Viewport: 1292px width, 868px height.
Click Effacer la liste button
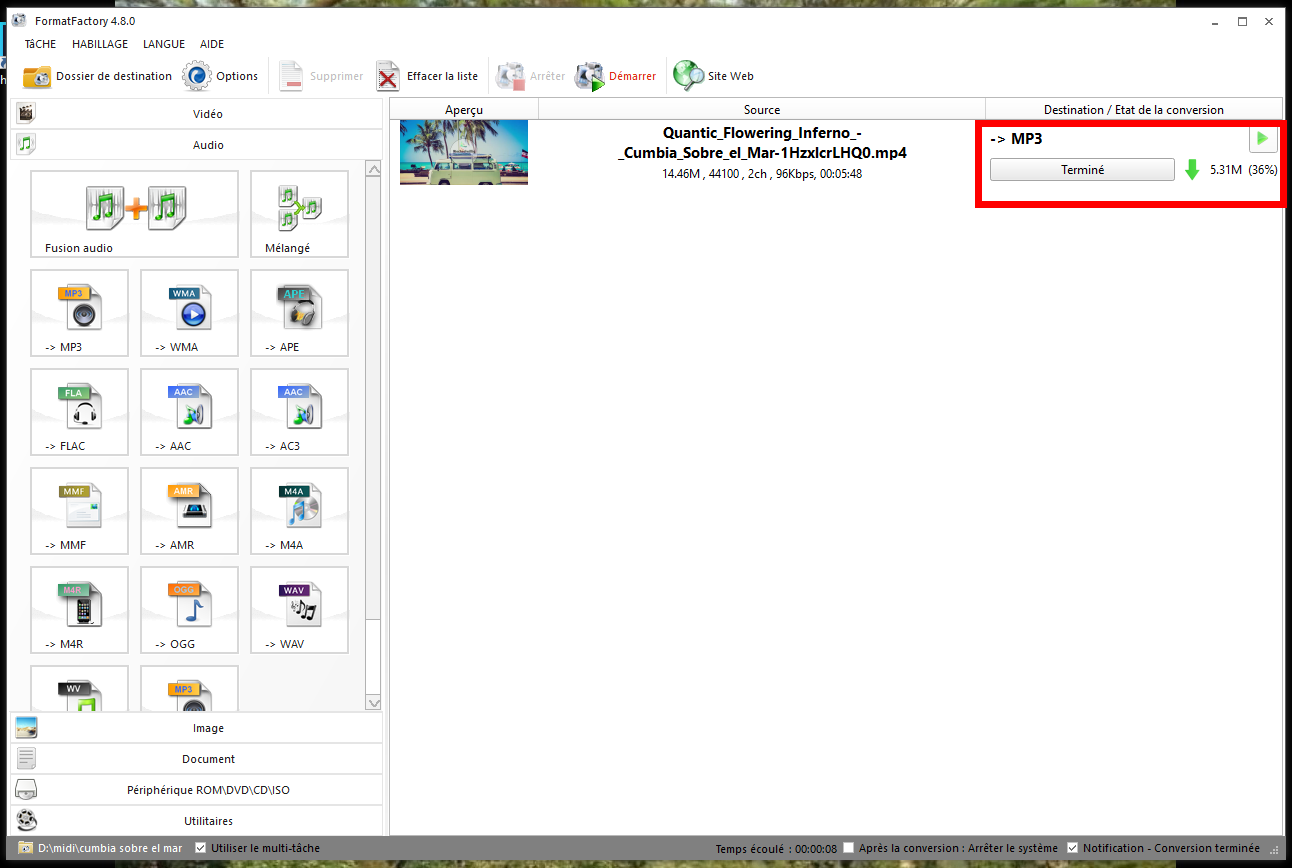coord(428,76)
